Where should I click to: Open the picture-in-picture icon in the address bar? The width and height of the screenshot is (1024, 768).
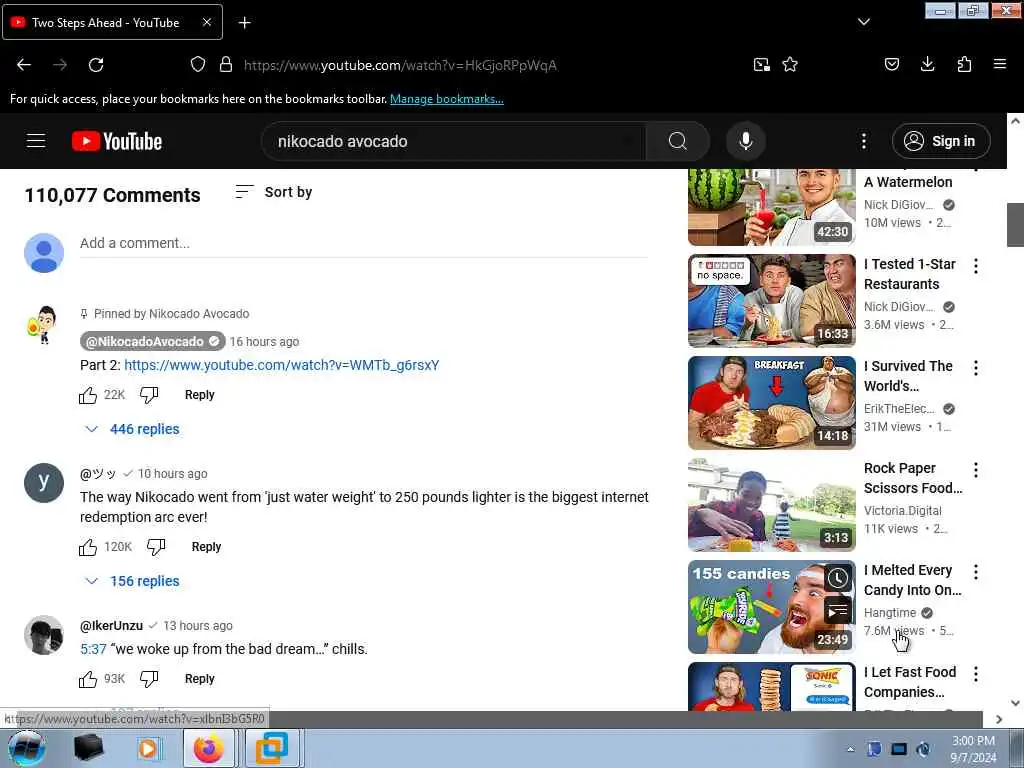point(761,65)
